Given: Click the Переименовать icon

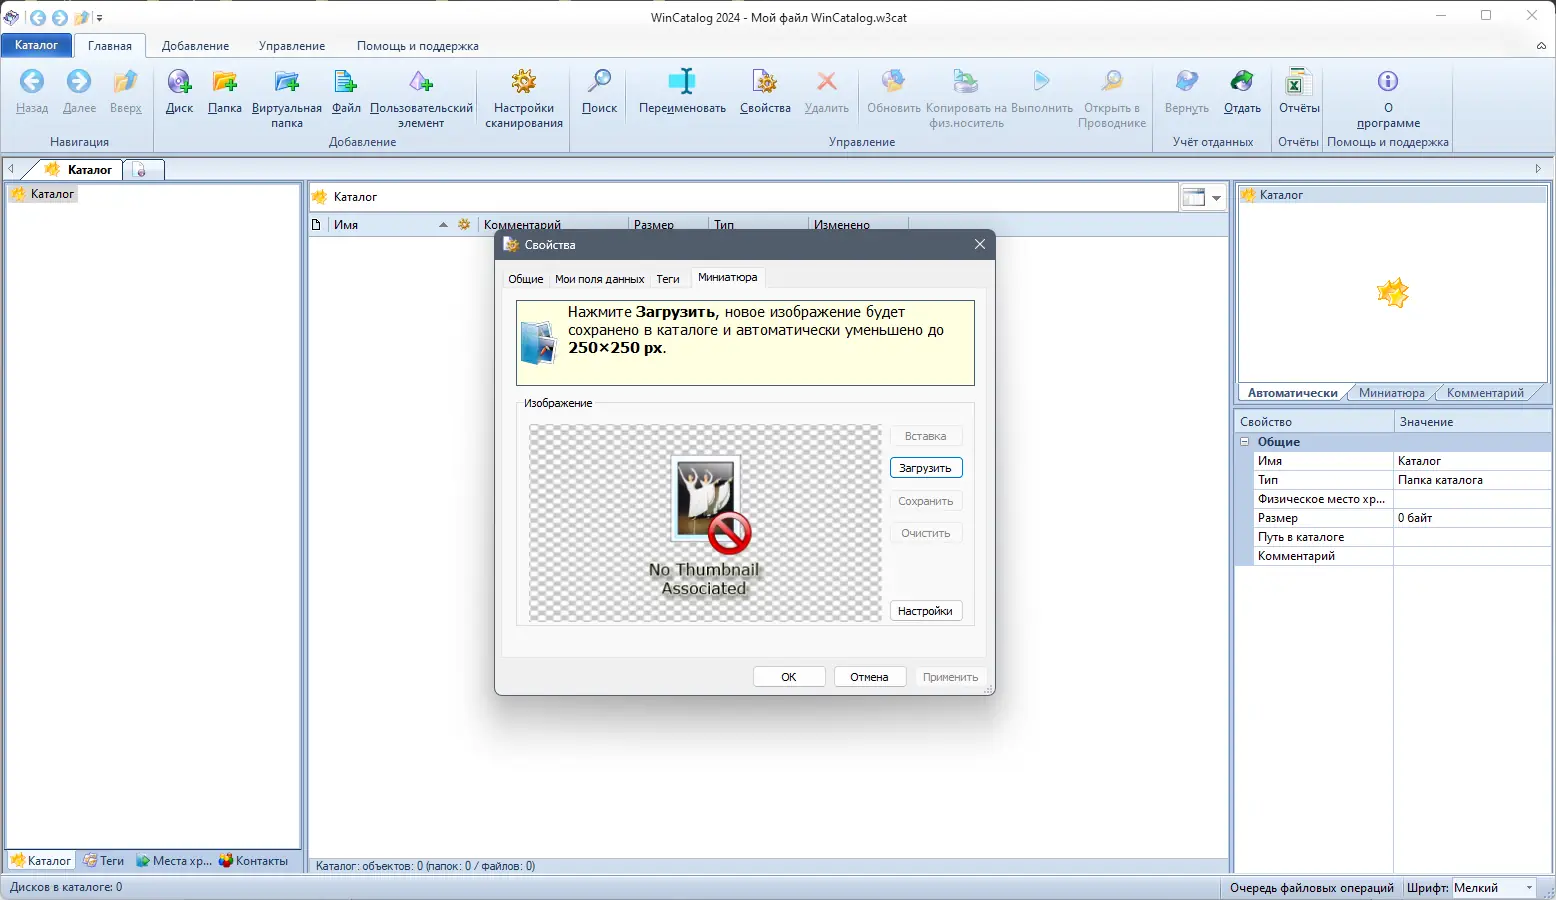Looking at the screenshot, I should tap(681, 92).
